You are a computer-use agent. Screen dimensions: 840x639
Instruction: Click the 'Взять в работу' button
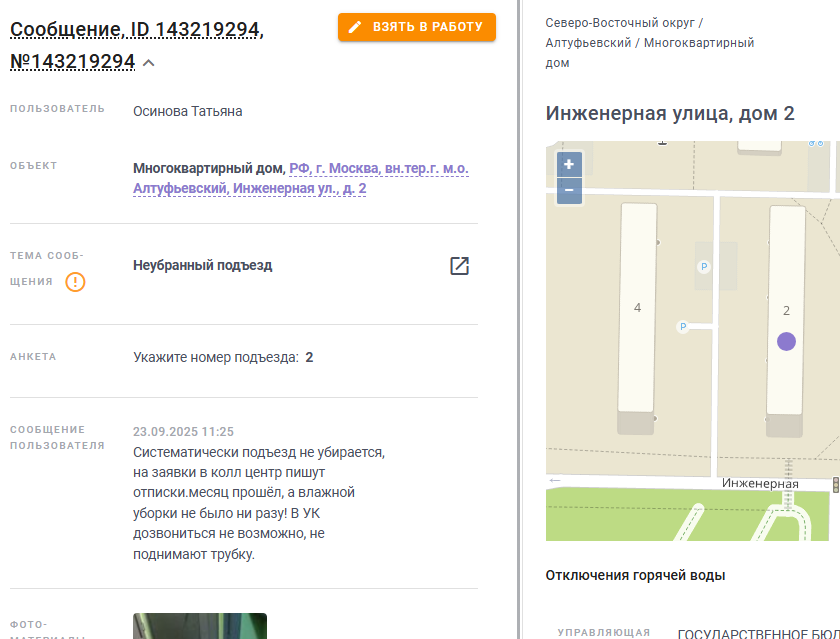[x=417, y=27]
